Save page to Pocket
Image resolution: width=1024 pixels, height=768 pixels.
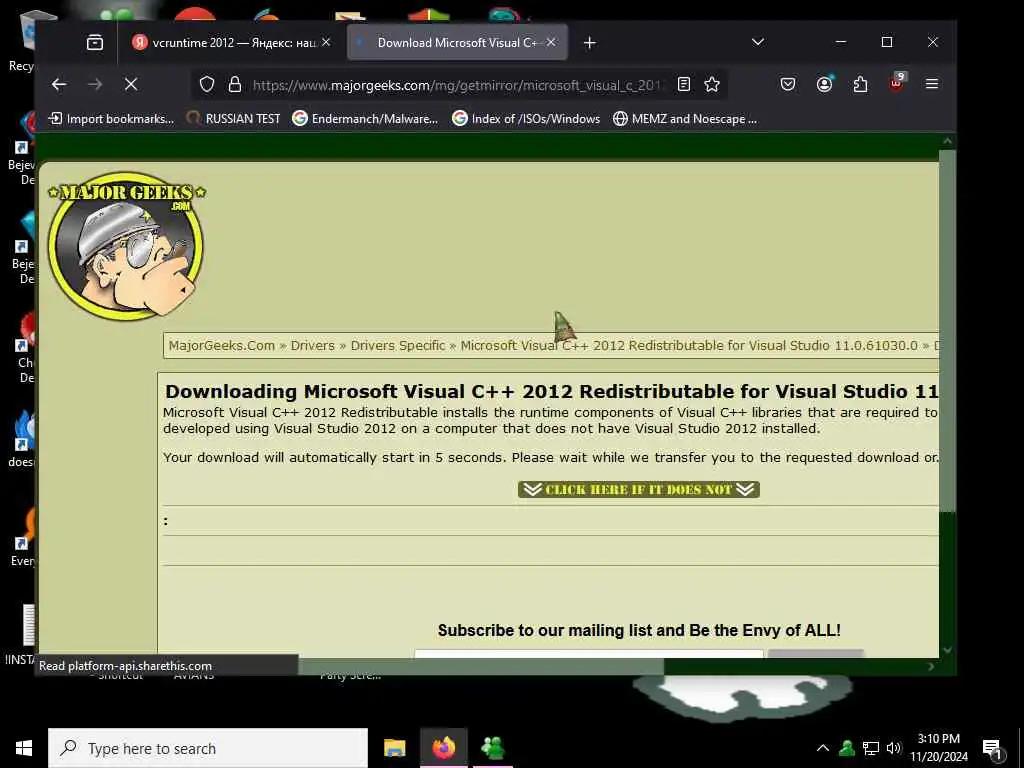pos(788,84)
